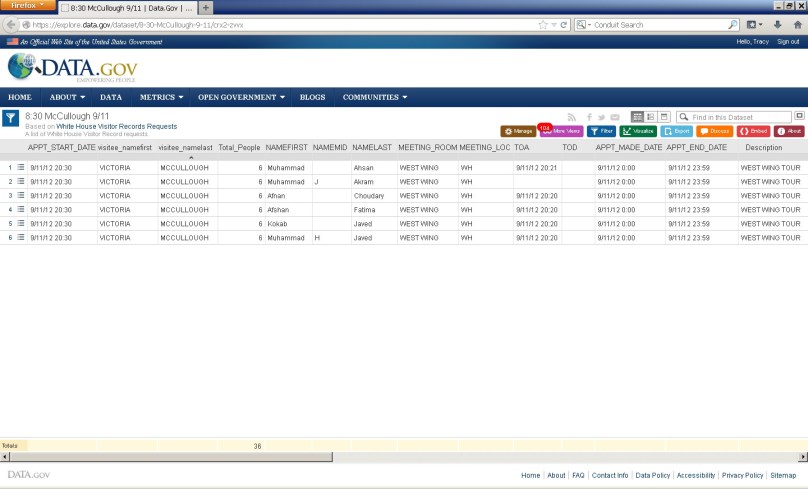The height and width of the screenshot is (489, 808).
Task: Share dataset via the Facebook icon
Action: tap(589, 117)
